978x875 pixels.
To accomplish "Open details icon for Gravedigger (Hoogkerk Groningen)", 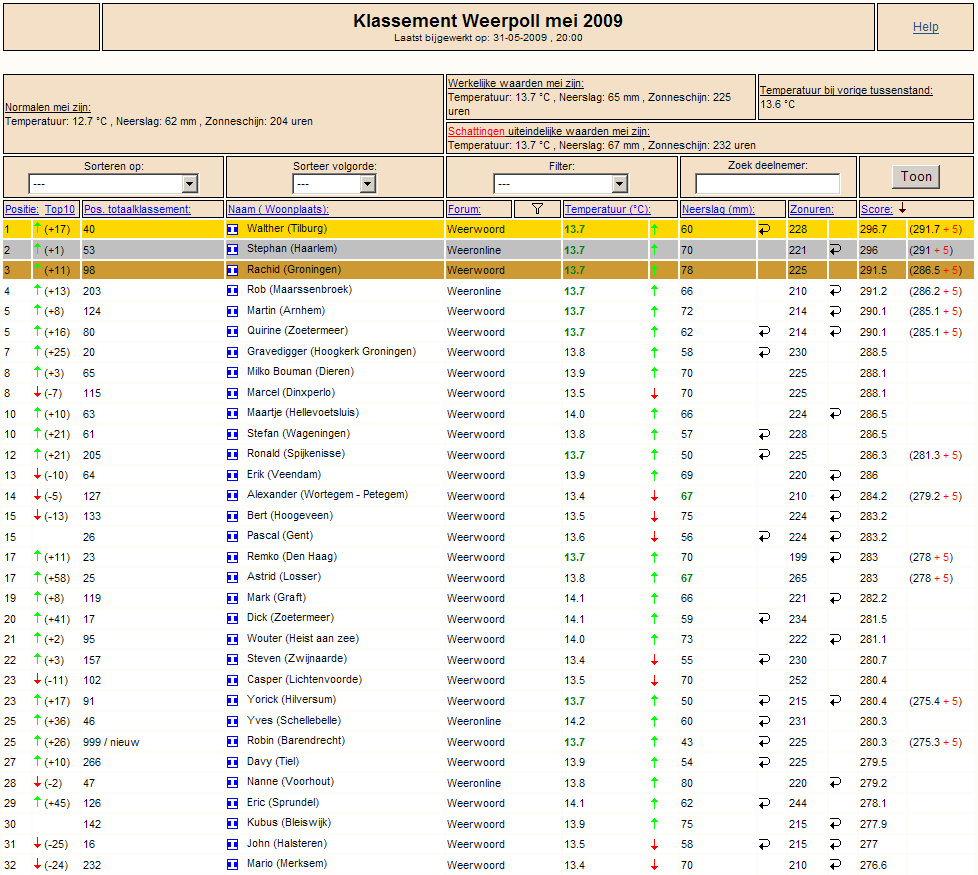I will click(233, 352).
